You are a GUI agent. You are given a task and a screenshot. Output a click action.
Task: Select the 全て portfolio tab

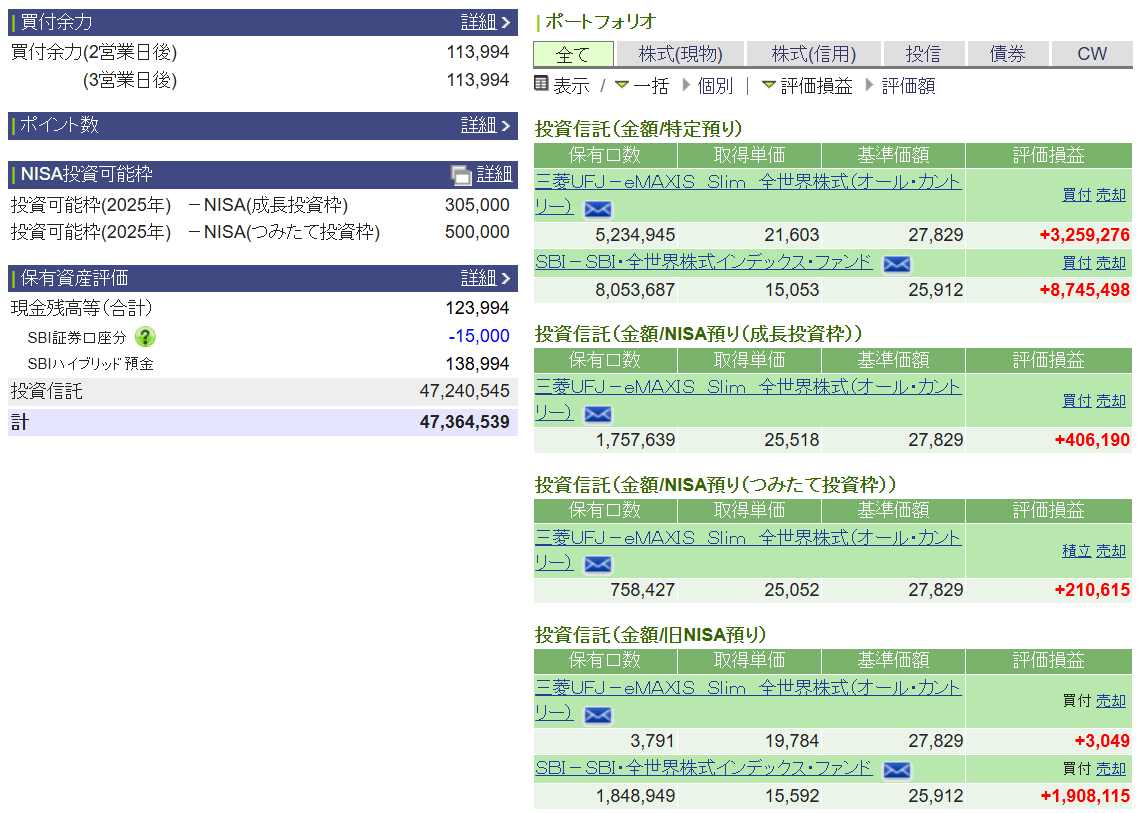[x=573, y=54]
